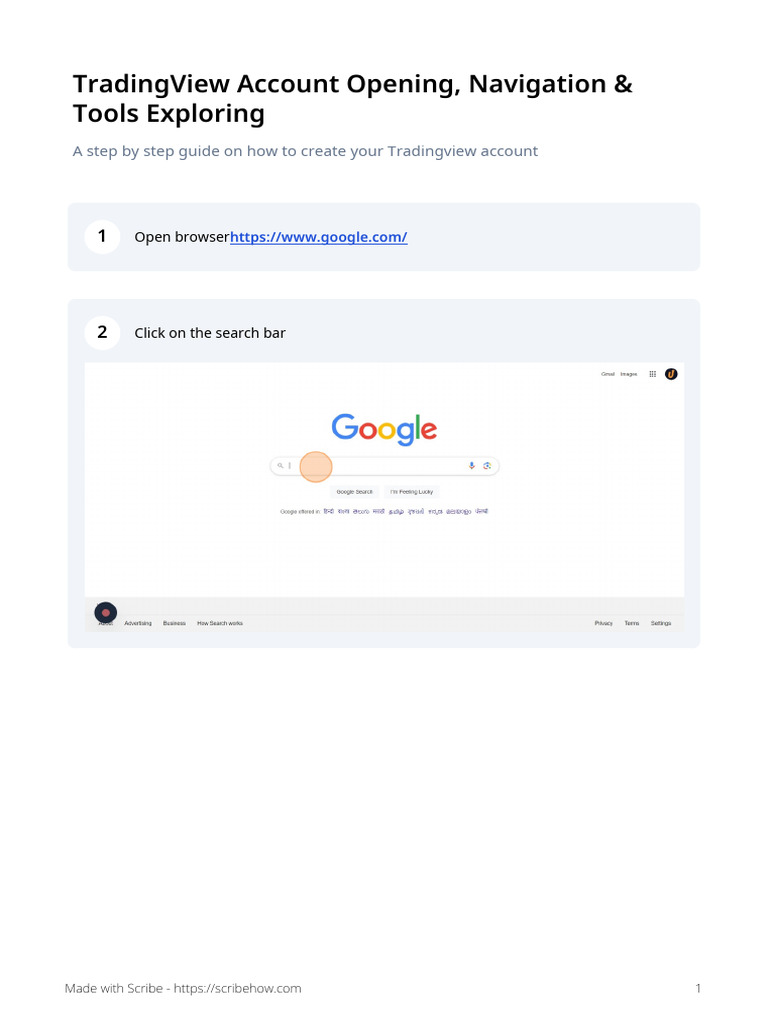This screenshot has width=768, height=1024.
Task: Open the How Search works link
Action: (220, 623)
